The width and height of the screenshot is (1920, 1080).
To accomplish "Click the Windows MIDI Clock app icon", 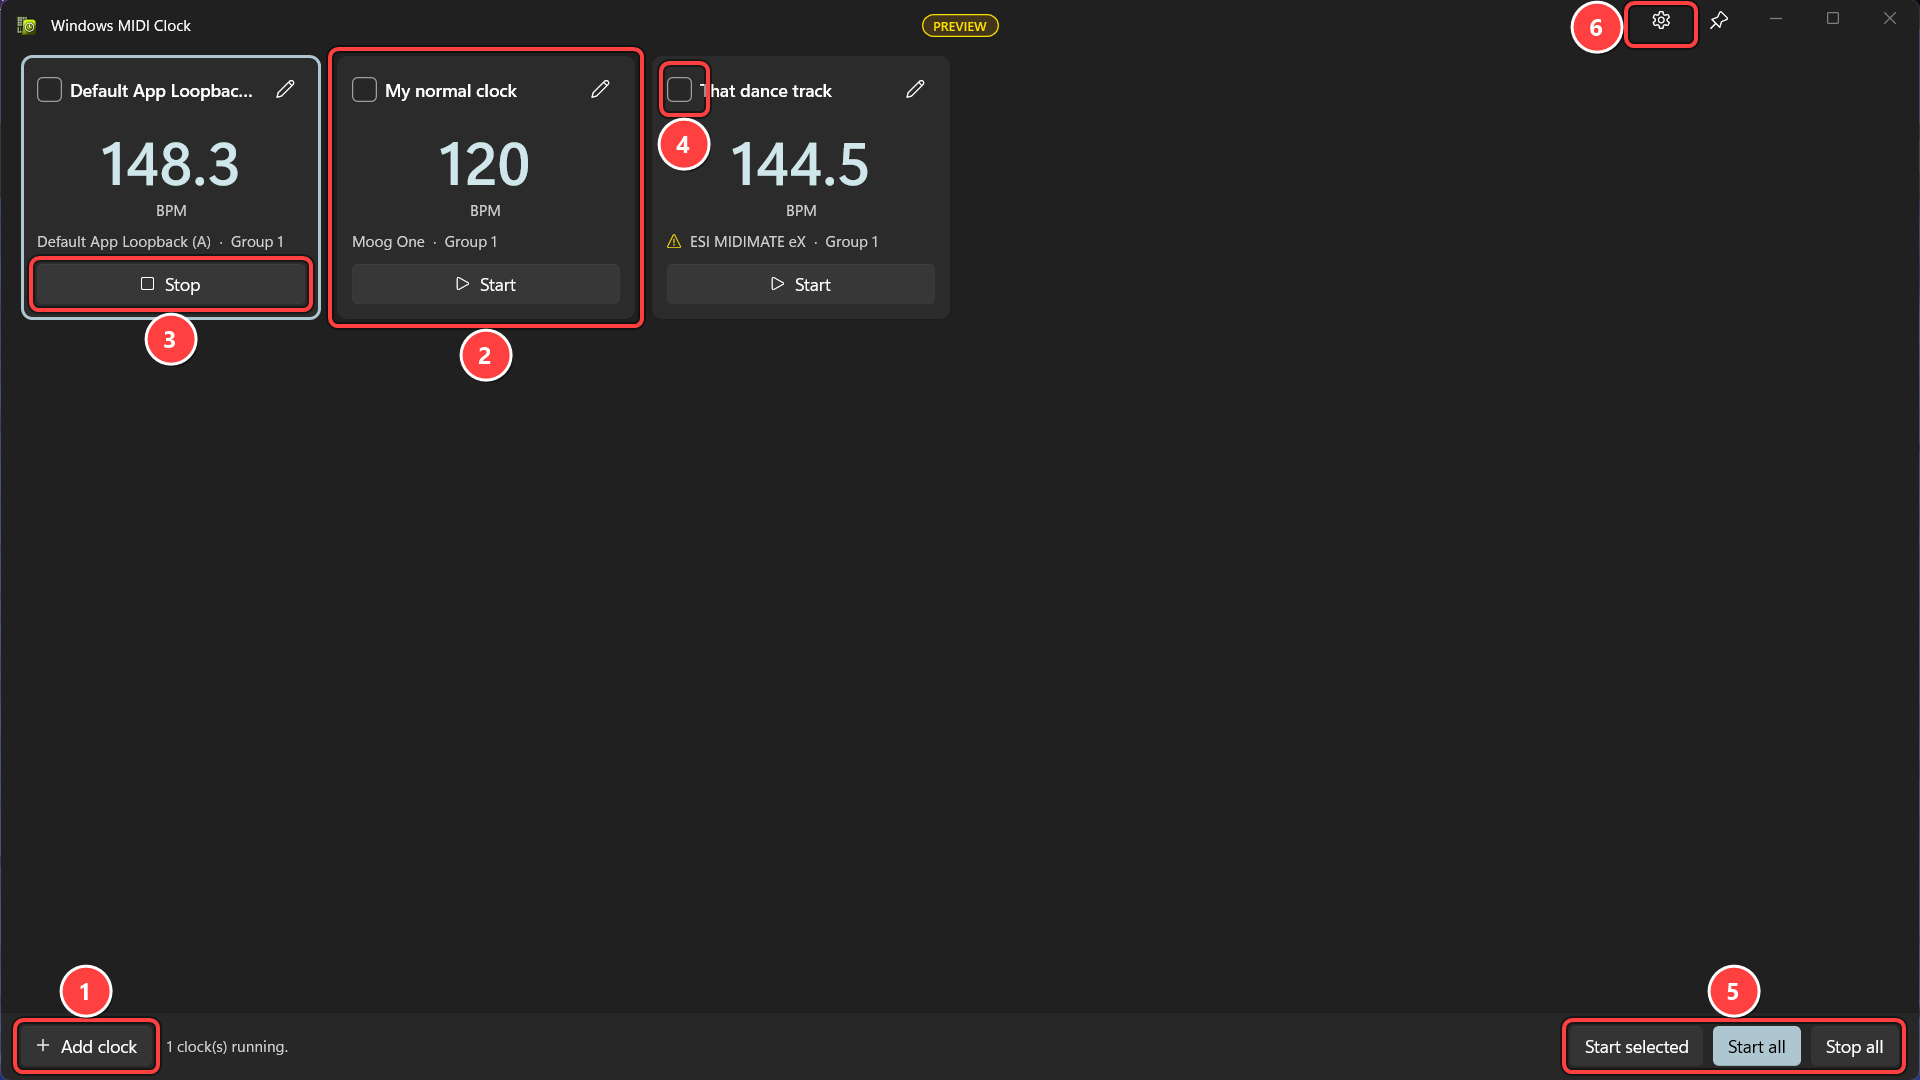I will (x=27, y=25).
